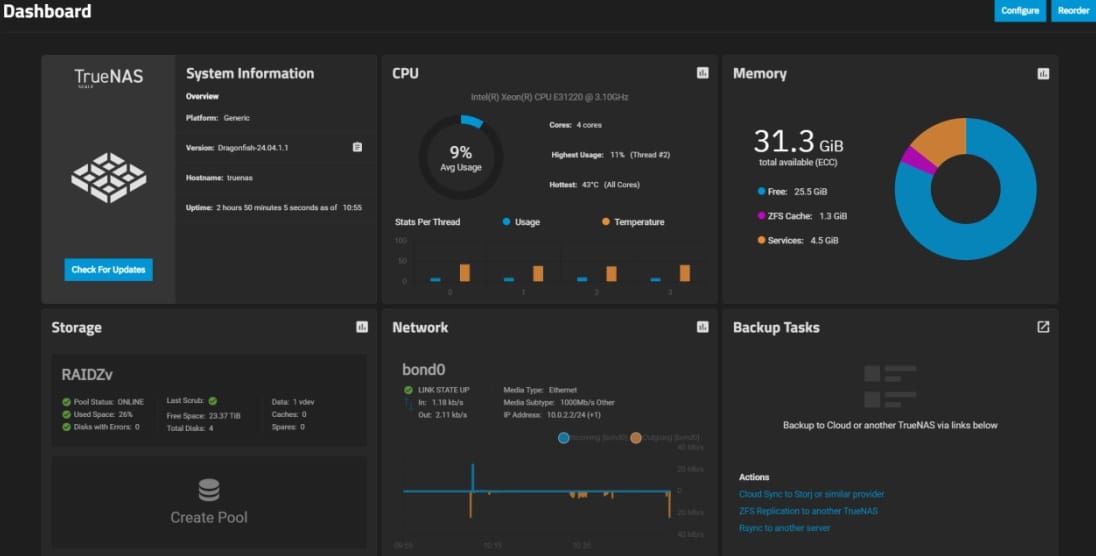Open Storage reports chart icon
This screenshot has height=556, width=1096.
(362, 327)
